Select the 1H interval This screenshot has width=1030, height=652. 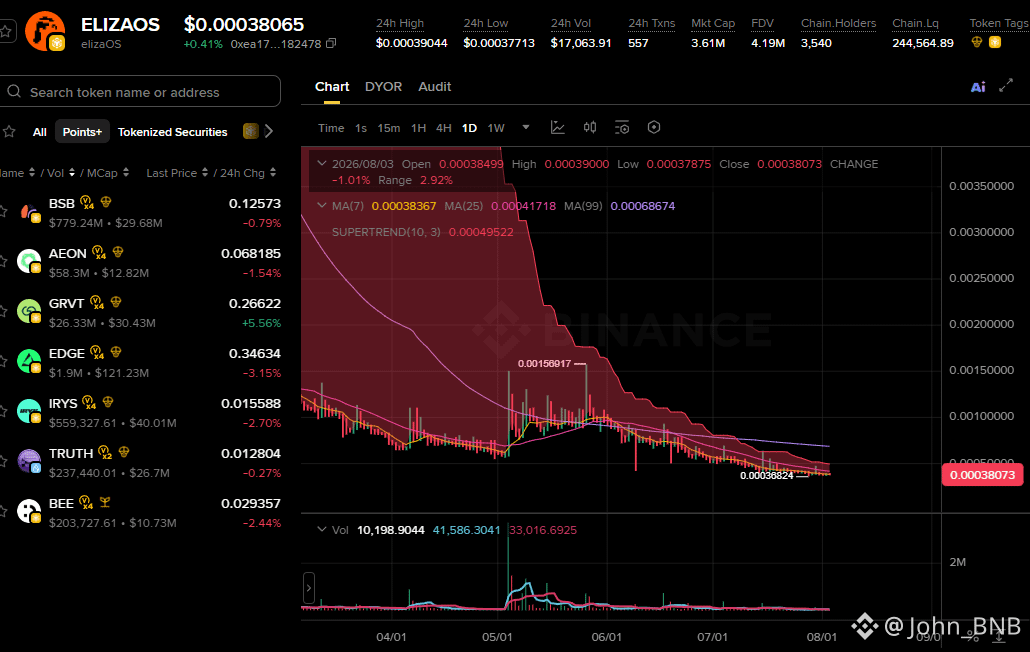418,128
